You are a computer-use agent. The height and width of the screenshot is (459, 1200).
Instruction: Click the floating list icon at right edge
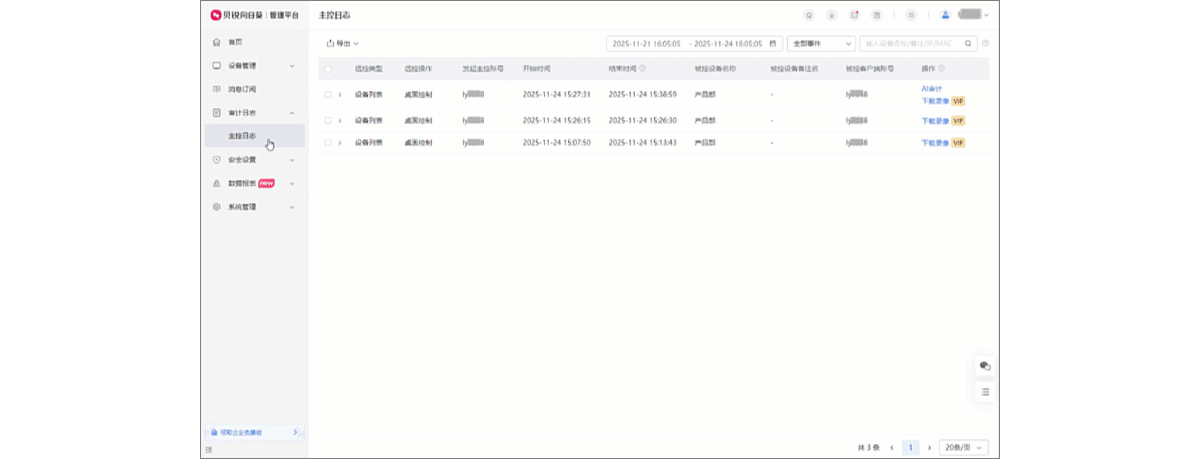(985, 392)
